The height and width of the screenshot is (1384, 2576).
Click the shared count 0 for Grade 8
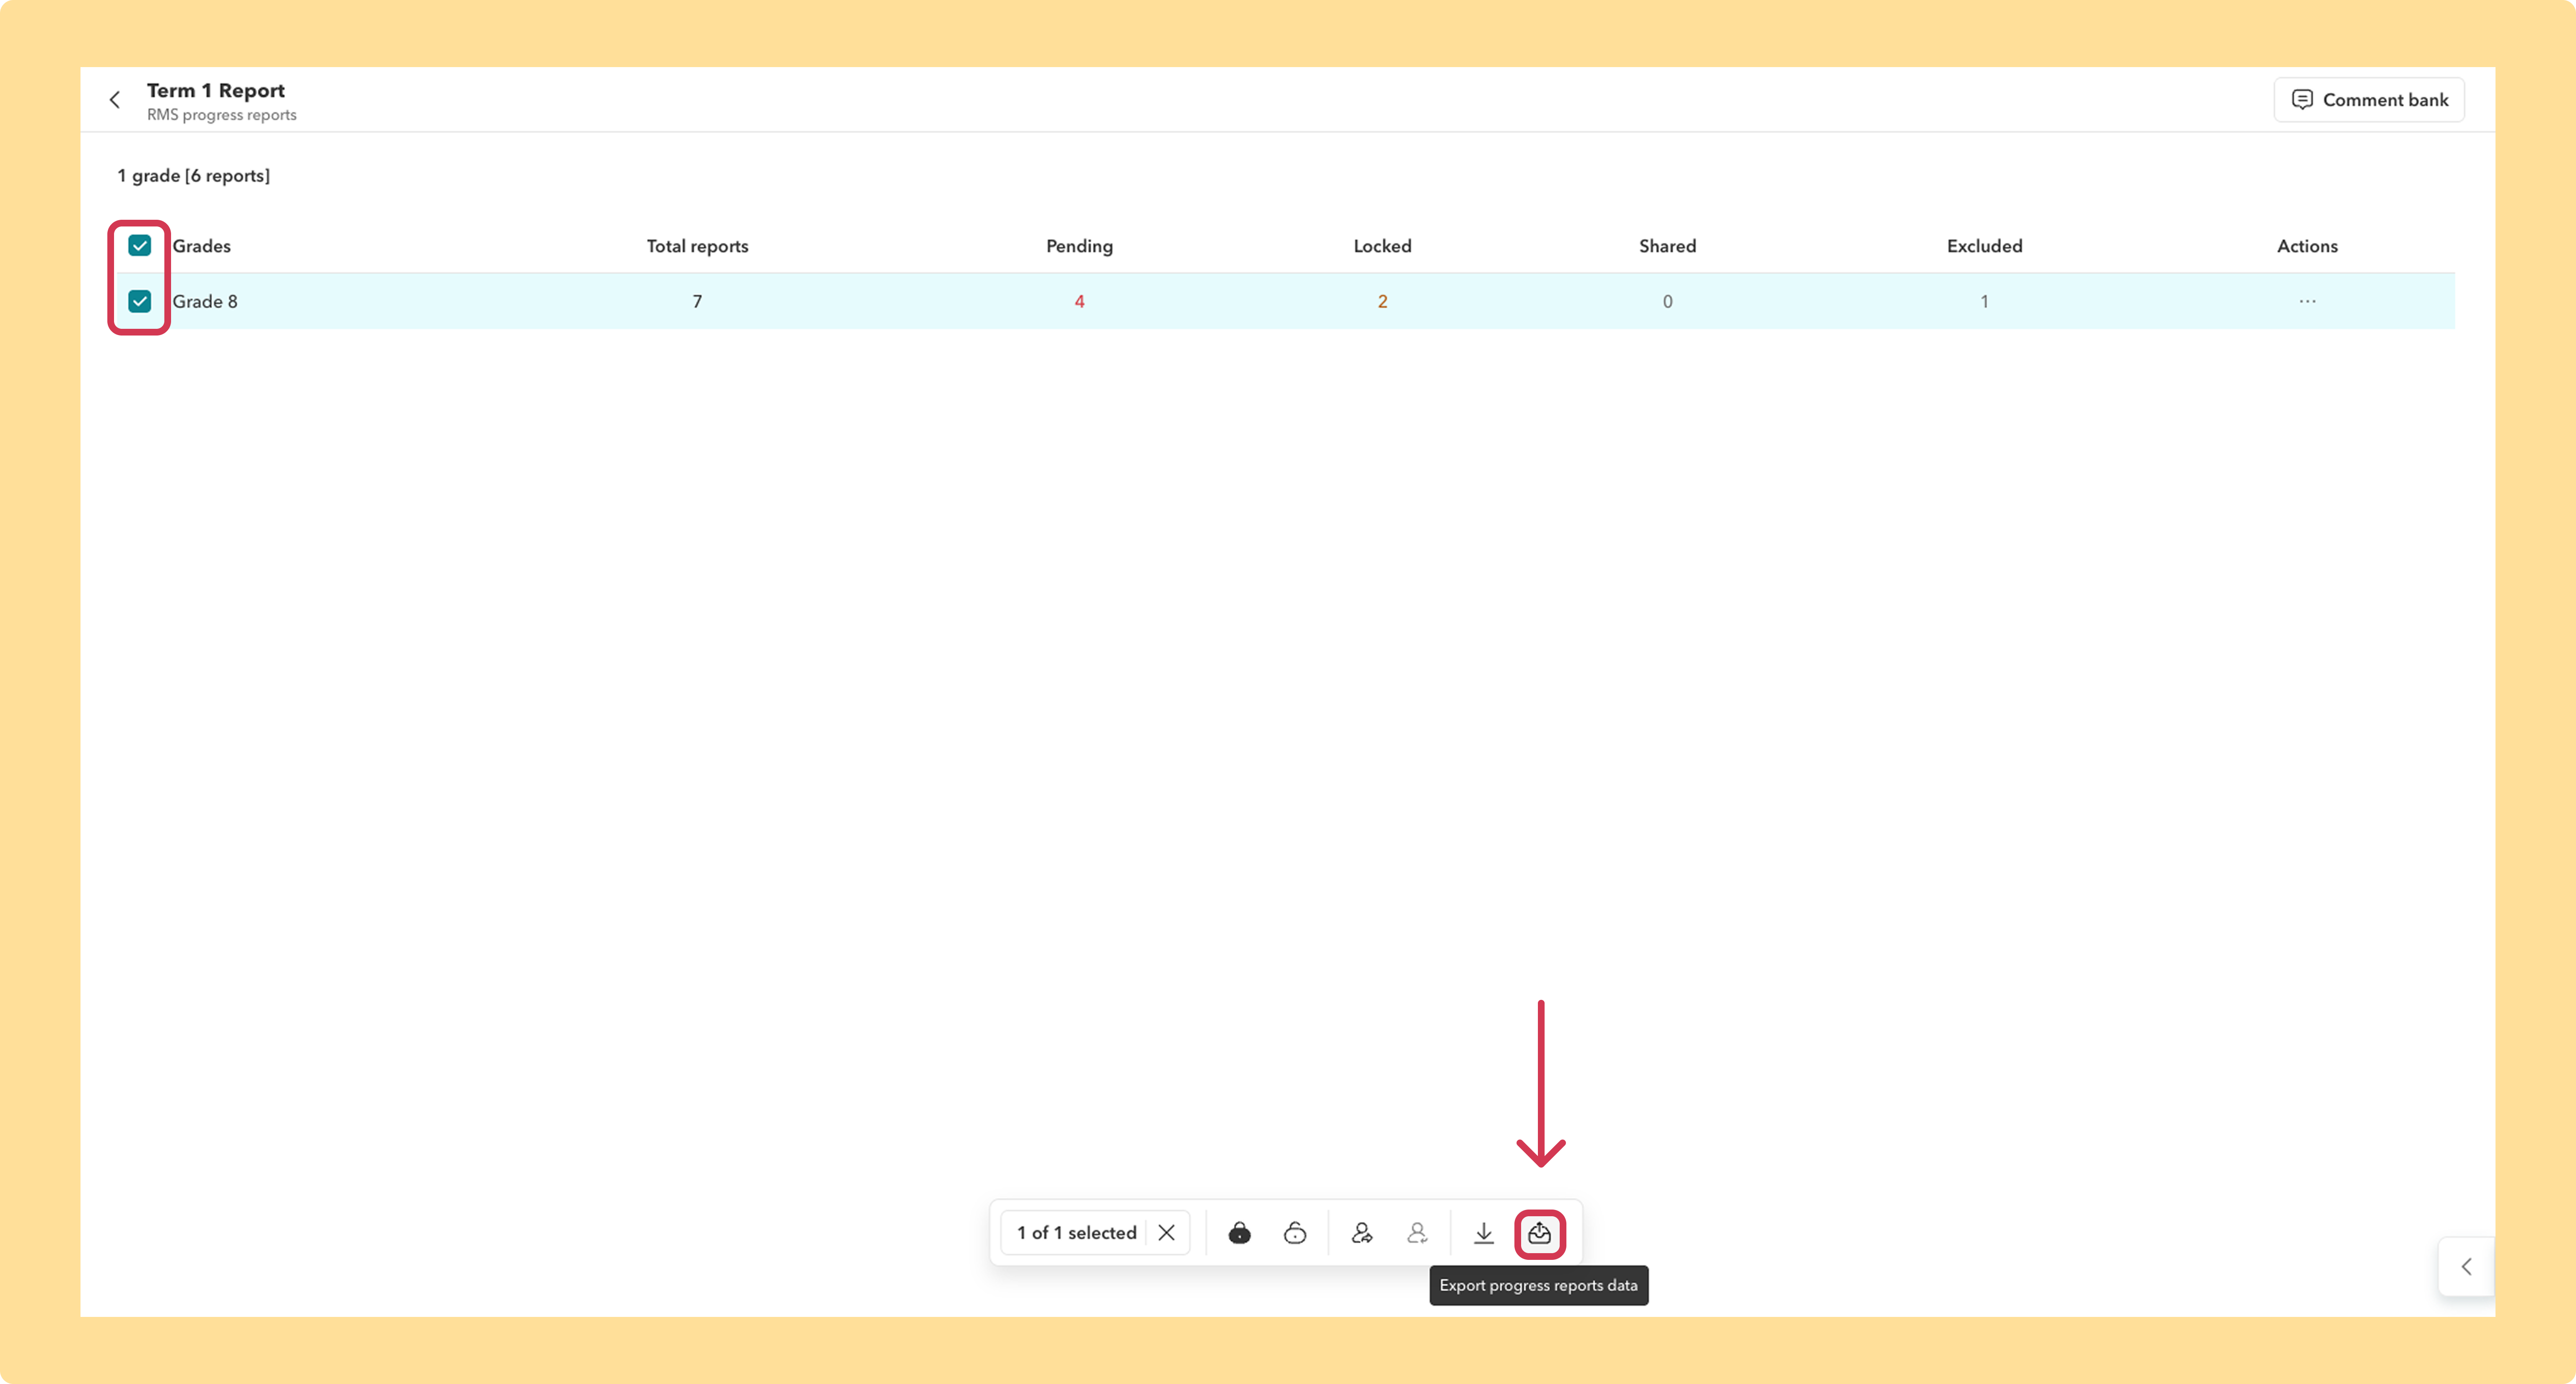pyautogui.click(x=1667, y=301)
